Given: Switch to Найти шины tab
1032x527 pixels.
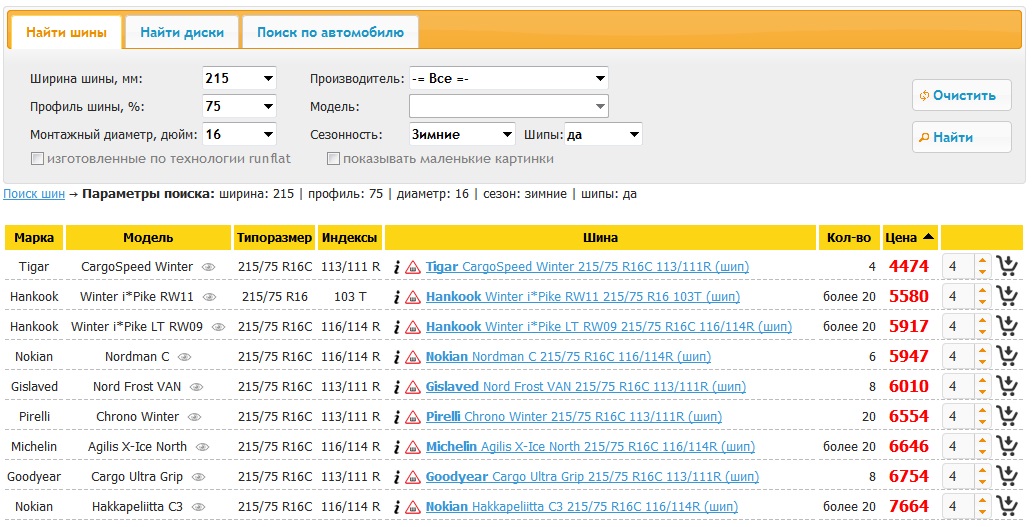Looking at the screenshot, I should point(66,32).
